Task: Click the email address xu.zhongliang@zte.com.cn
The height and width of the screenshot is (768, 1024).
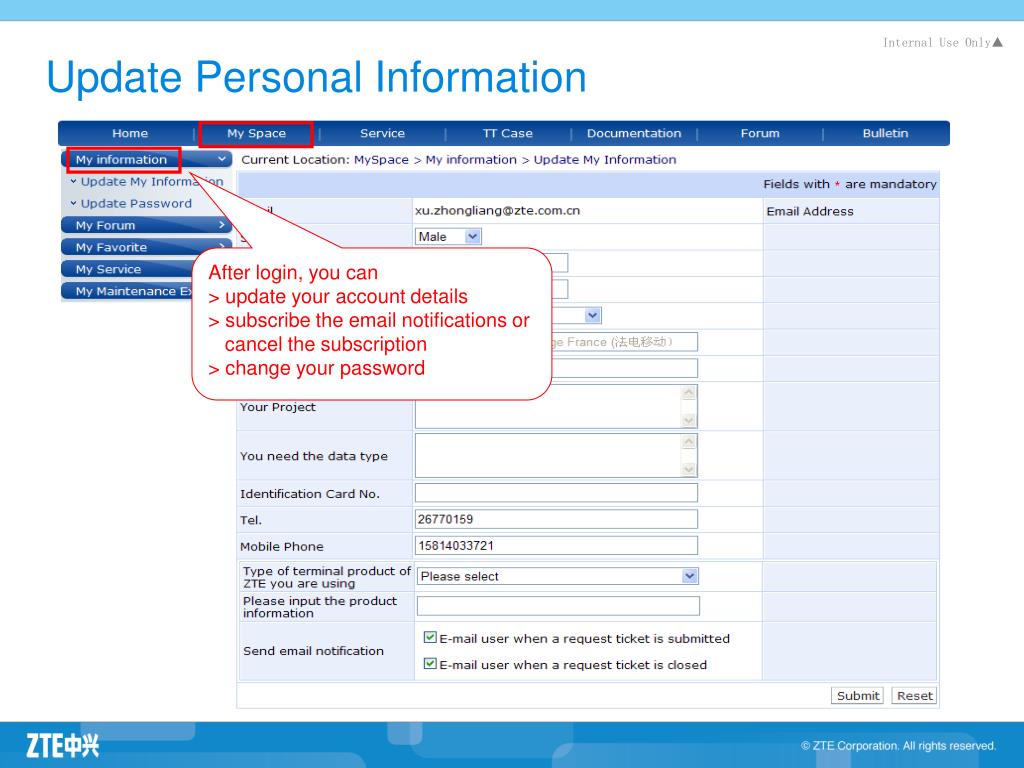Action: [498, 210]
